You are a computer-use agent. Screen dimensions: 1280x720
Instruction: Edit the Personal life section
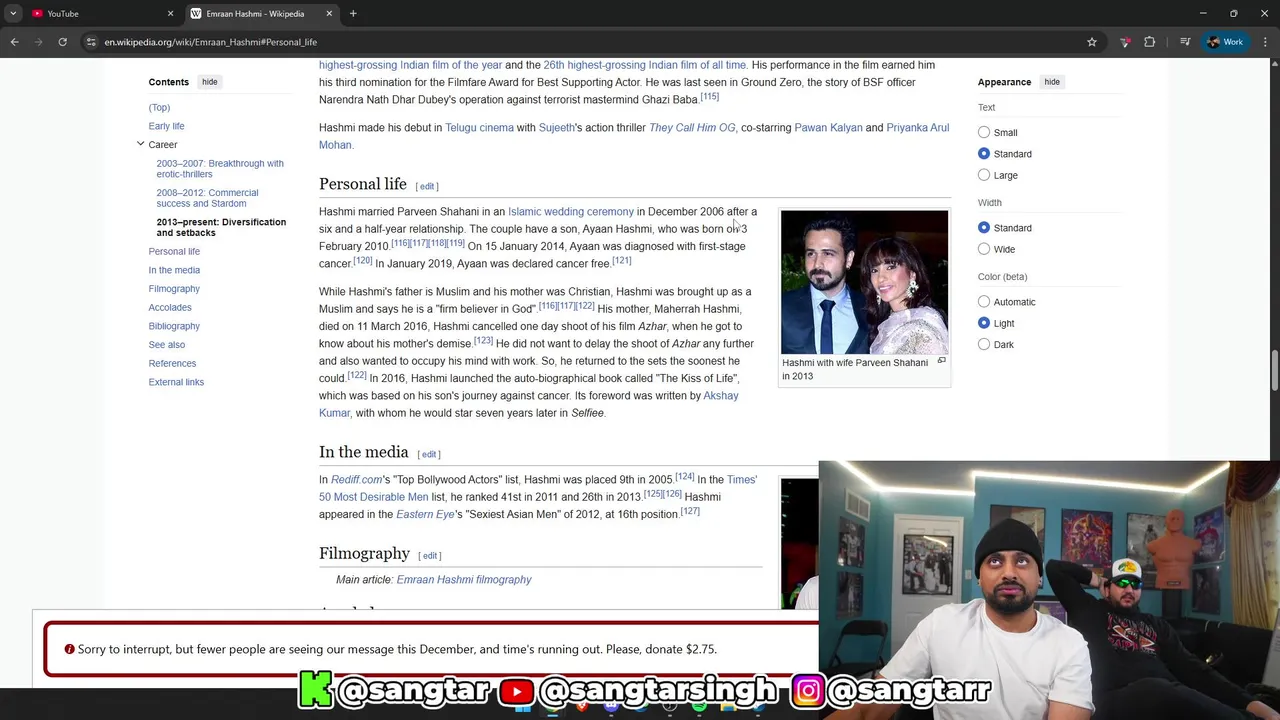click(x=427, y=186)
